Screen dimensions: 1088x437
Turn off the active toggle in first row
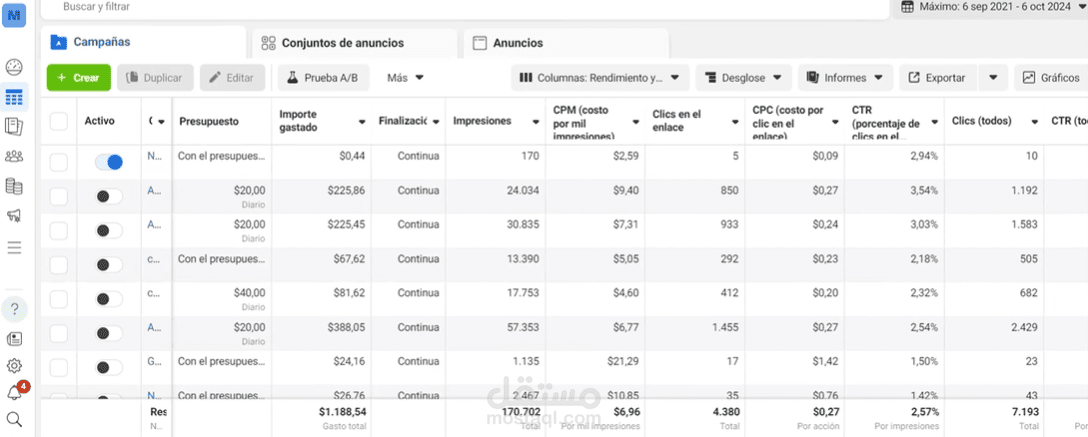(x=108, y=162)
